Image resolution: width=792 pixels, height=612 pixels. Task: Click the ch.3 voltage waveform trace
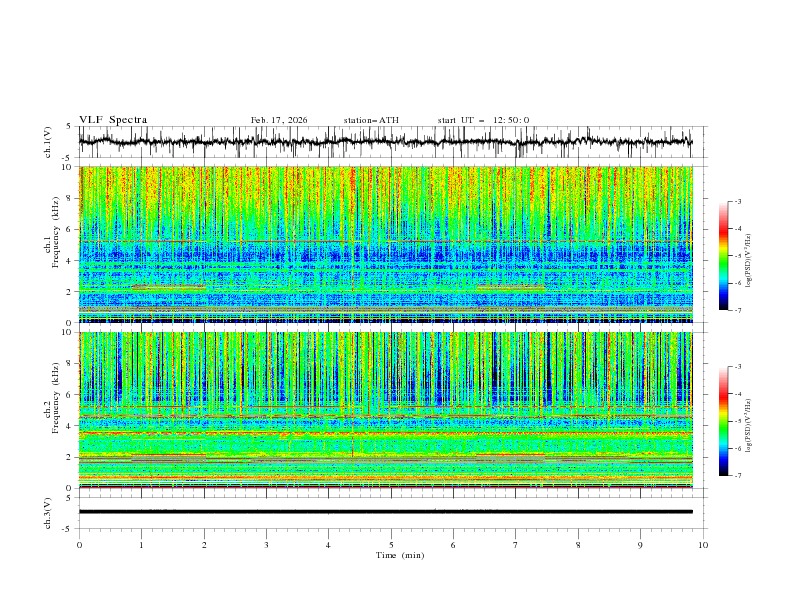tap(386, 512)
